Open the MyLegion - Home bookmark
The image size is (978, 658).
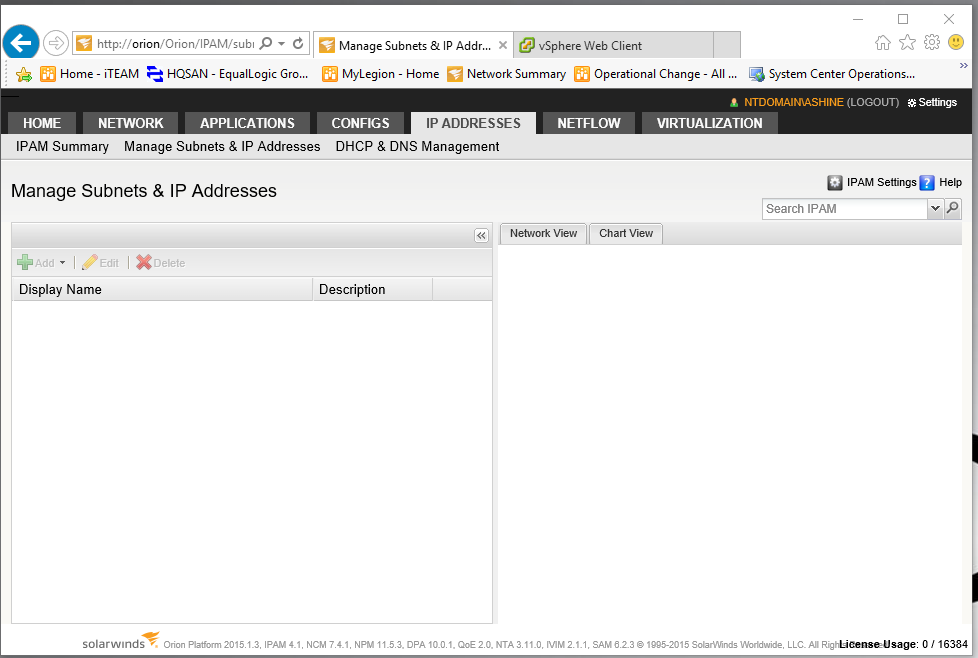380,74
